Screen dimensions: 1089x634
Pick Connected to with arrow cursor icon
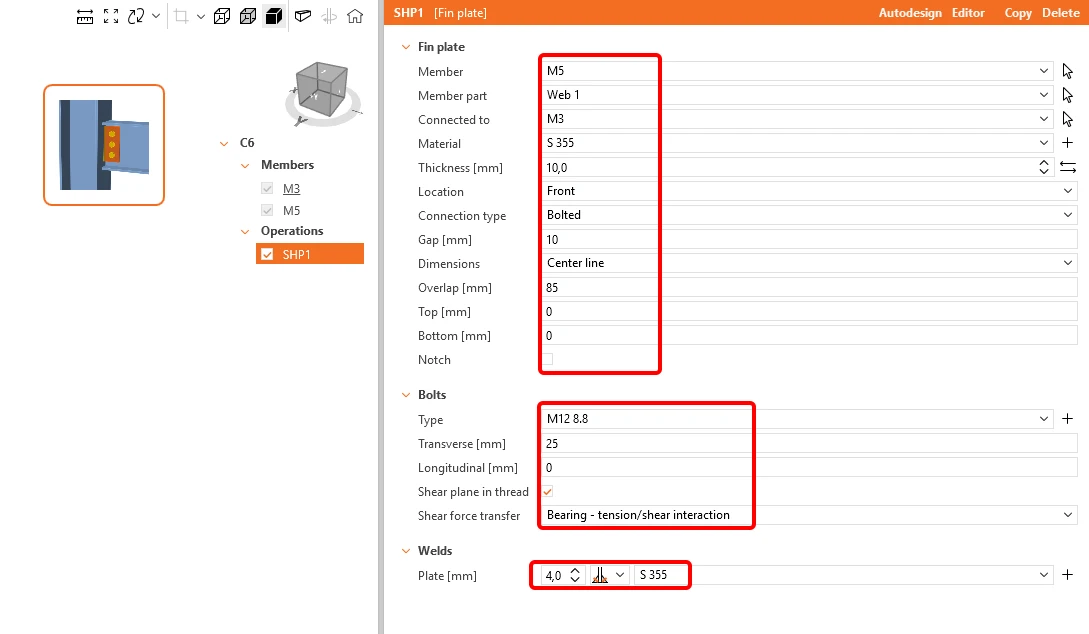tap(1067, 119)
